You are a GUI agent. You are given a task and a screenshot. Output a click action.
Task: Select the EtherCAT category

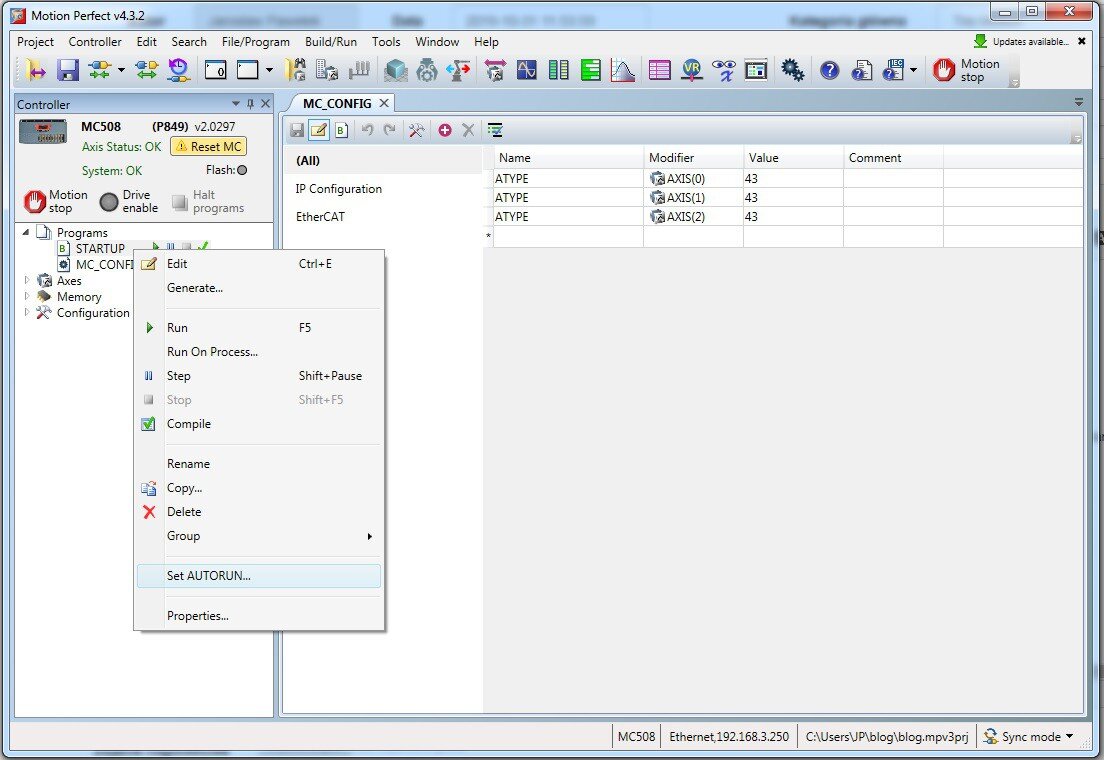(320, 217)
